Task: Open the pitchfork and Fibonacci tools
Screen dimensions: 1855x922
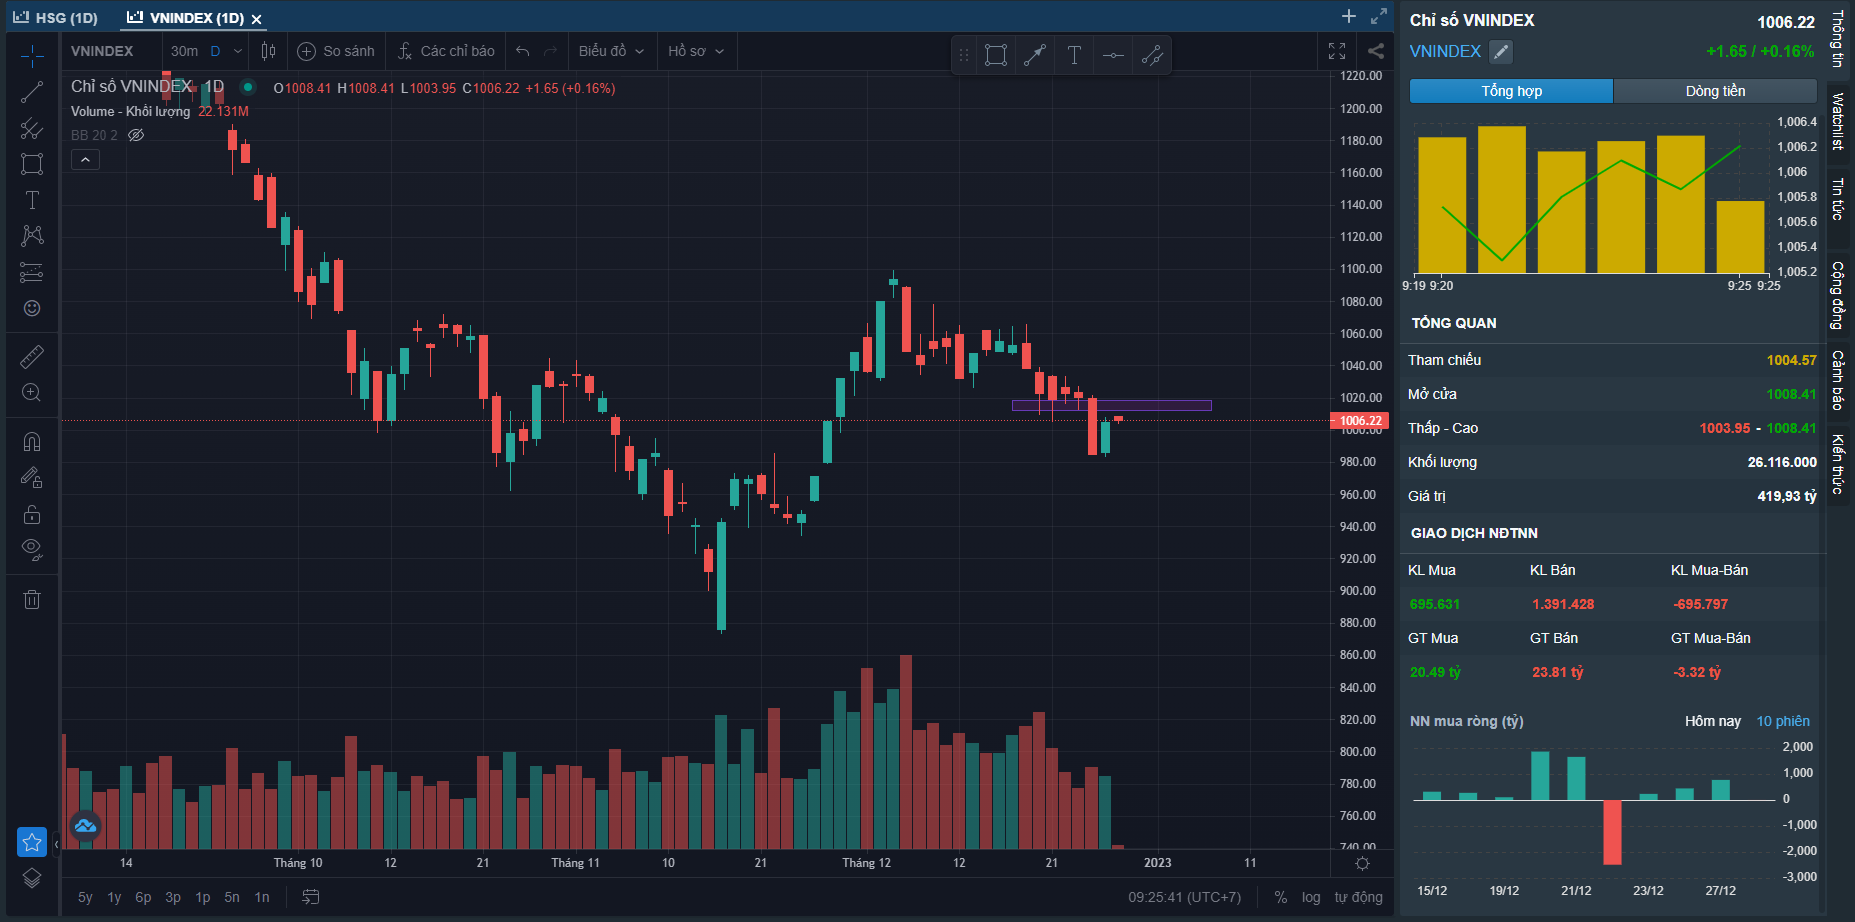Action: (x=32, y=128)
